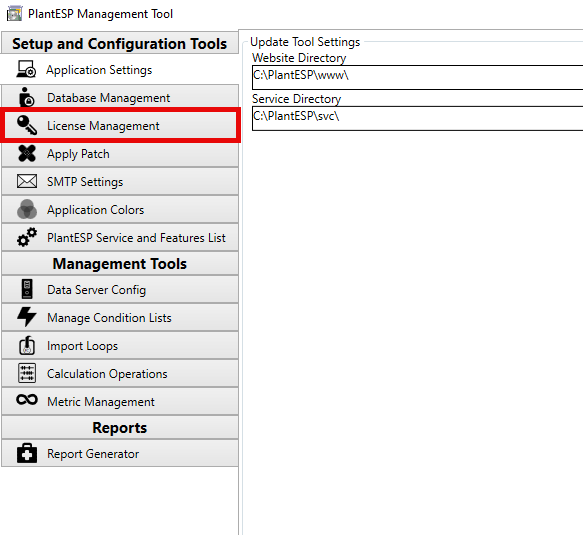This screenshot has width=583, height=535.
Task: Click the Service Directory input field
Action: 417,118
